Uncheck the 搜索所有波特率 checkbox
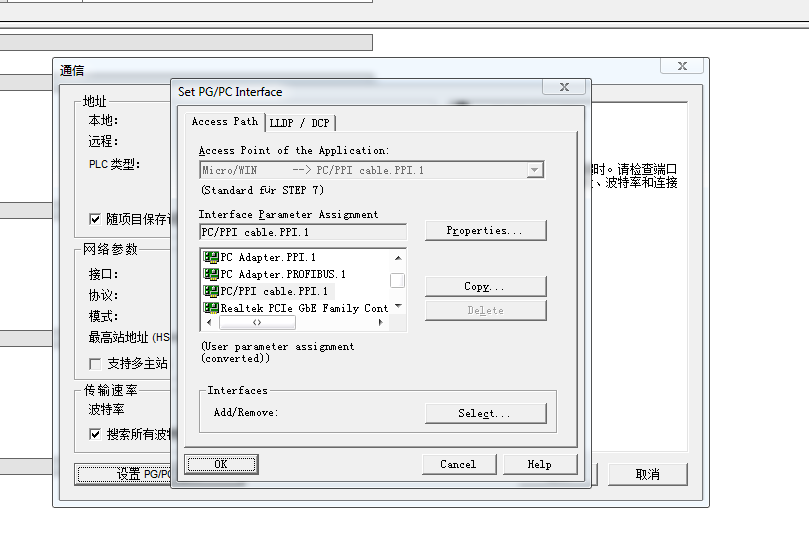Viewport: 809px width, 558px height. 96,434
